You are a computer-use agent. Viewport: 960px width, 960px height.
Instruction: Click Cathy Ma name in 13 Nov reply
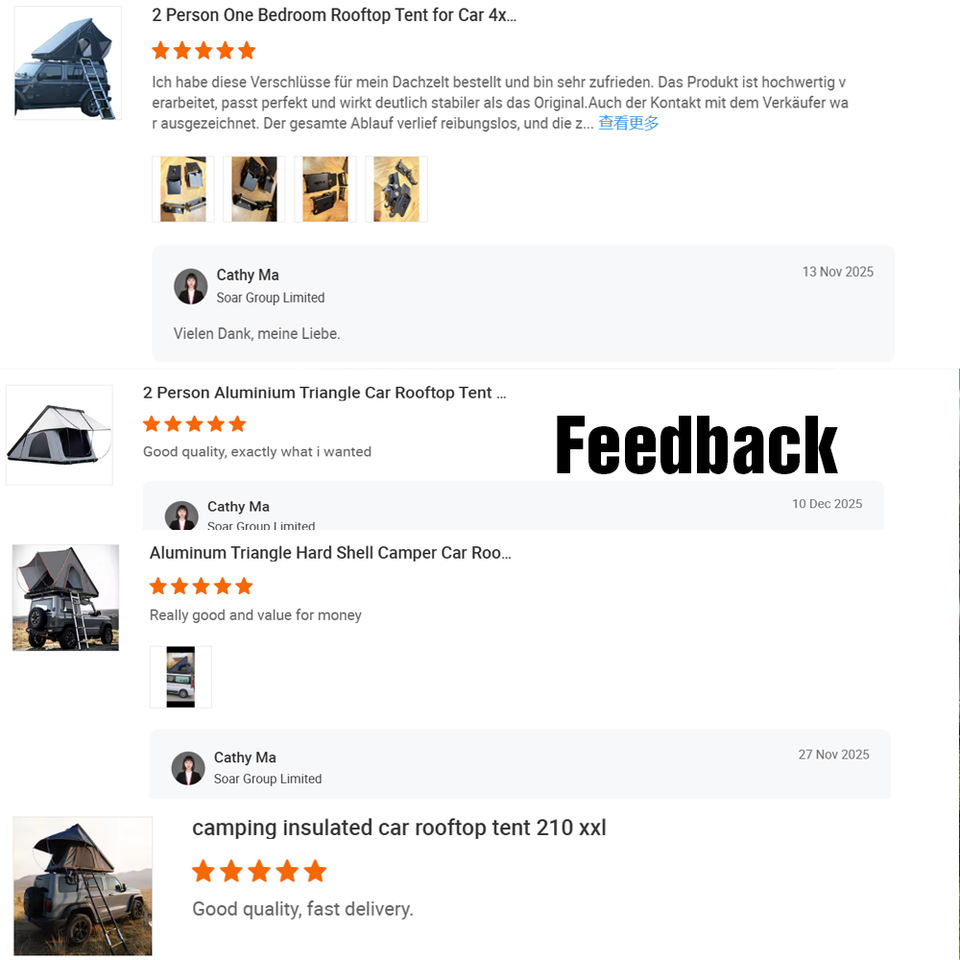pos(248,275)
